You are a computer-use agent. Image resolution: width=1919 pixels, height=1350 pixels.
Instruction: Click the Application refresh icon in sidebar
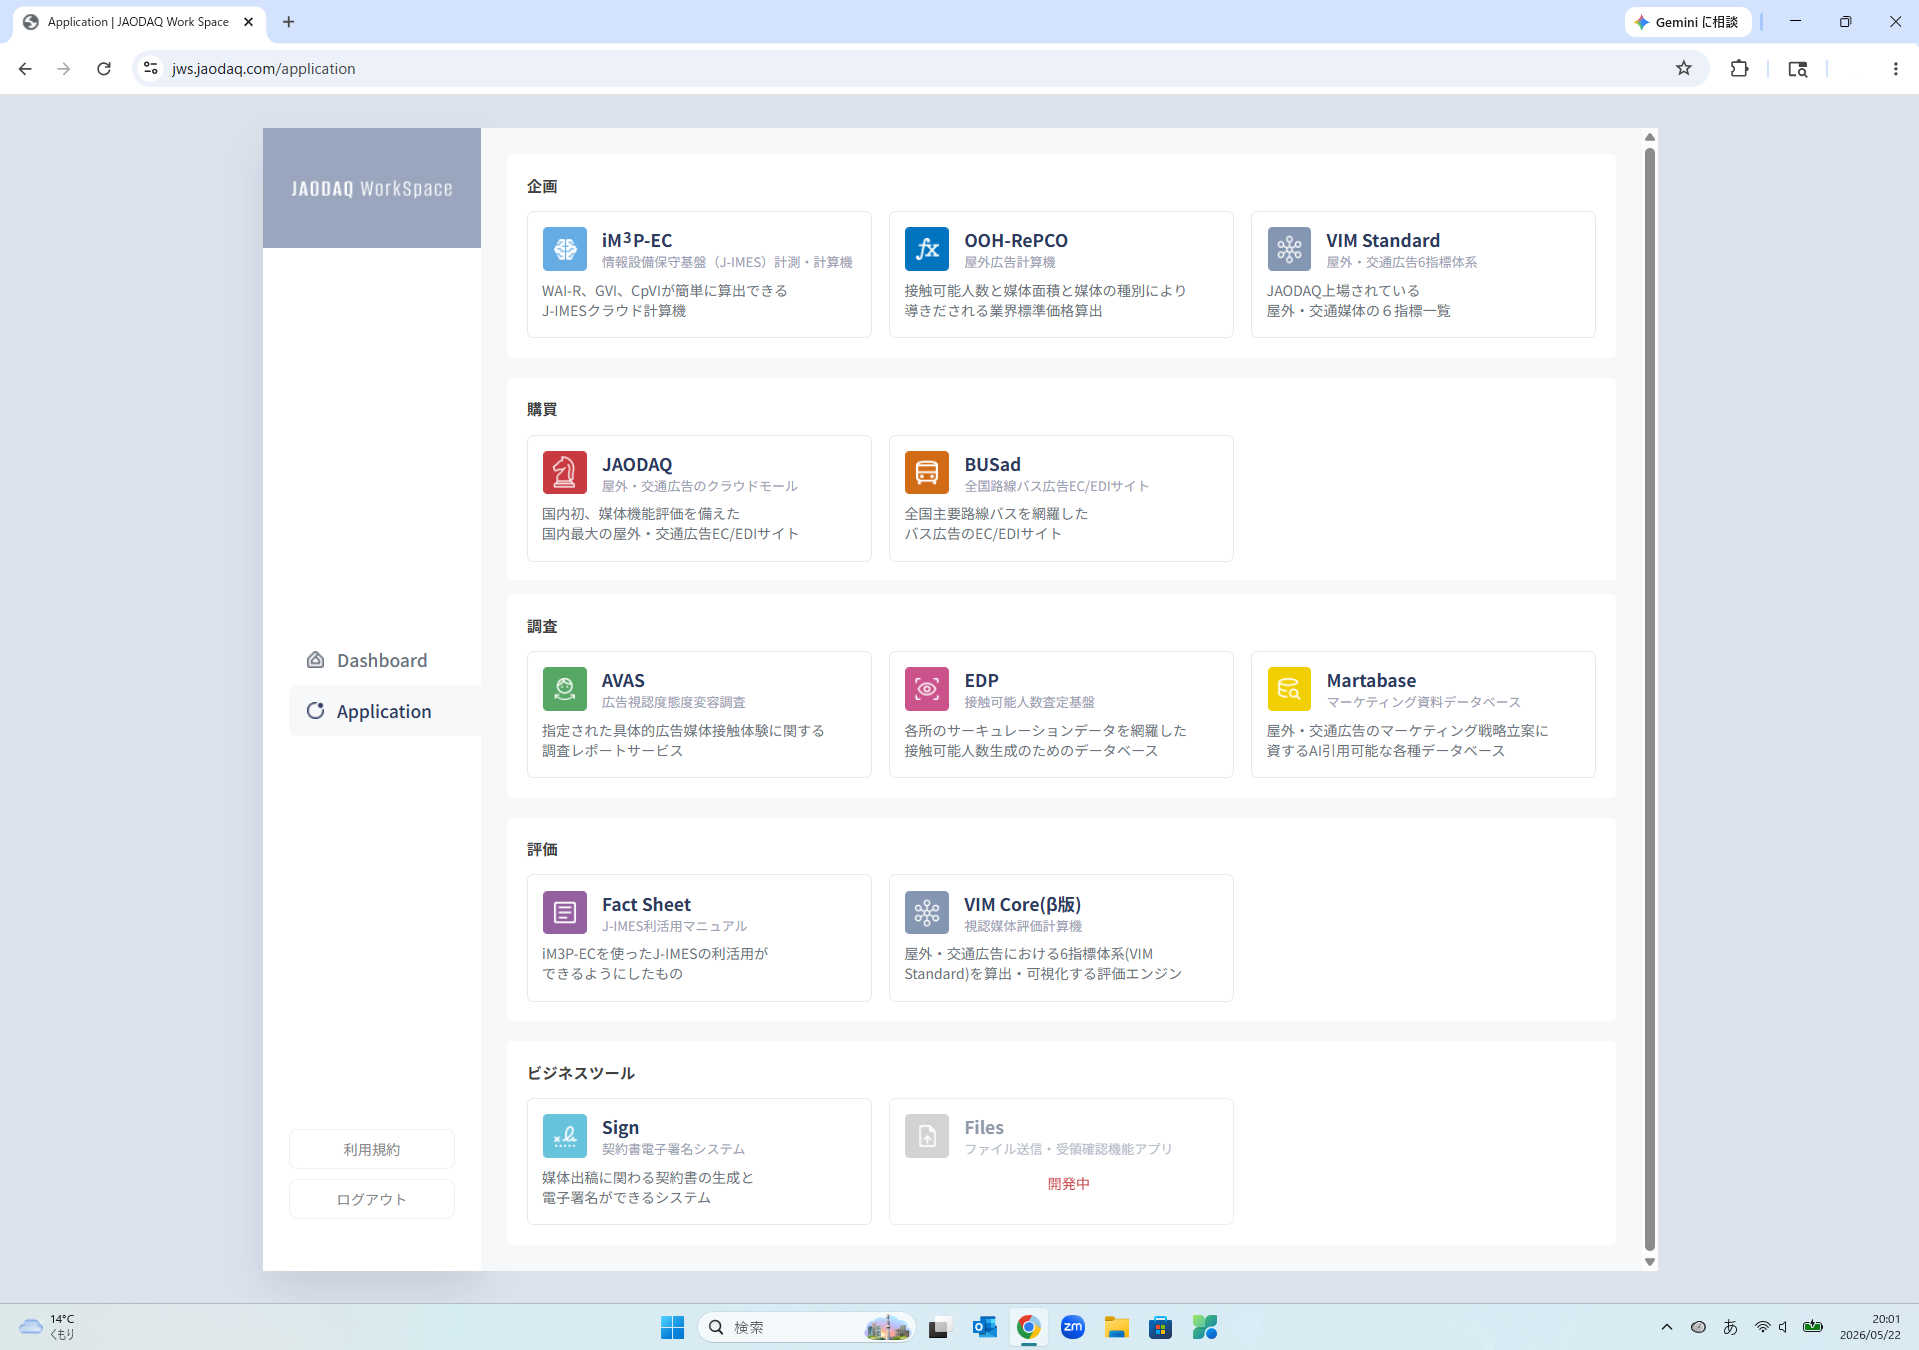[315, 711]
